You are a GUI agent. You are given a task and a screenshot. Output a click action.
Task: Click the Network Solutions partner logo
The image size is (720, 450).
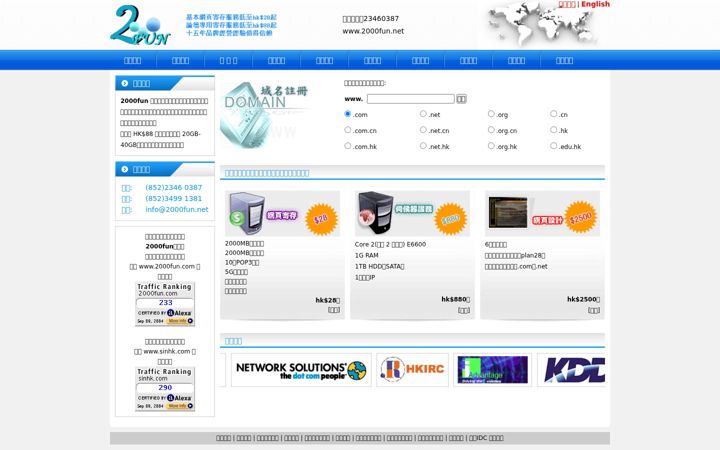point(301,370)
